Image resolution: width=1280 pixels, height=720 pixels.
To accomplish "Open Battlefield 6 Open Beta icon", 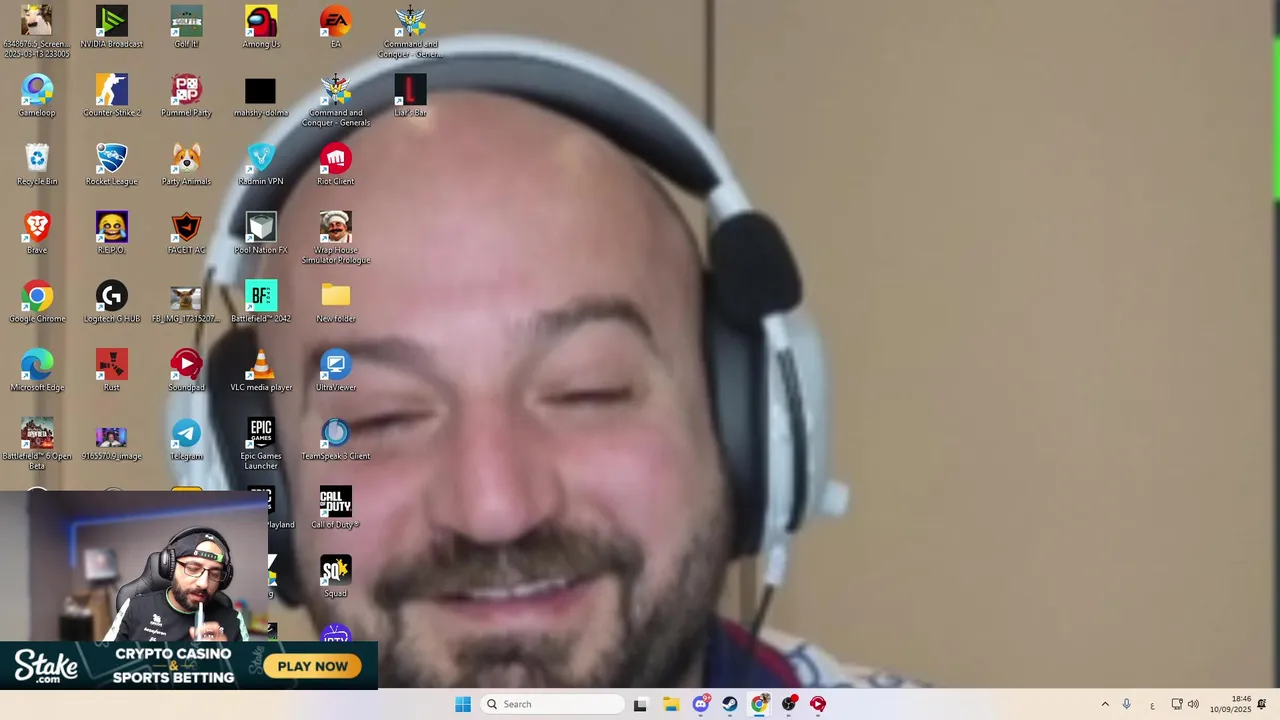I will [37, 444].
